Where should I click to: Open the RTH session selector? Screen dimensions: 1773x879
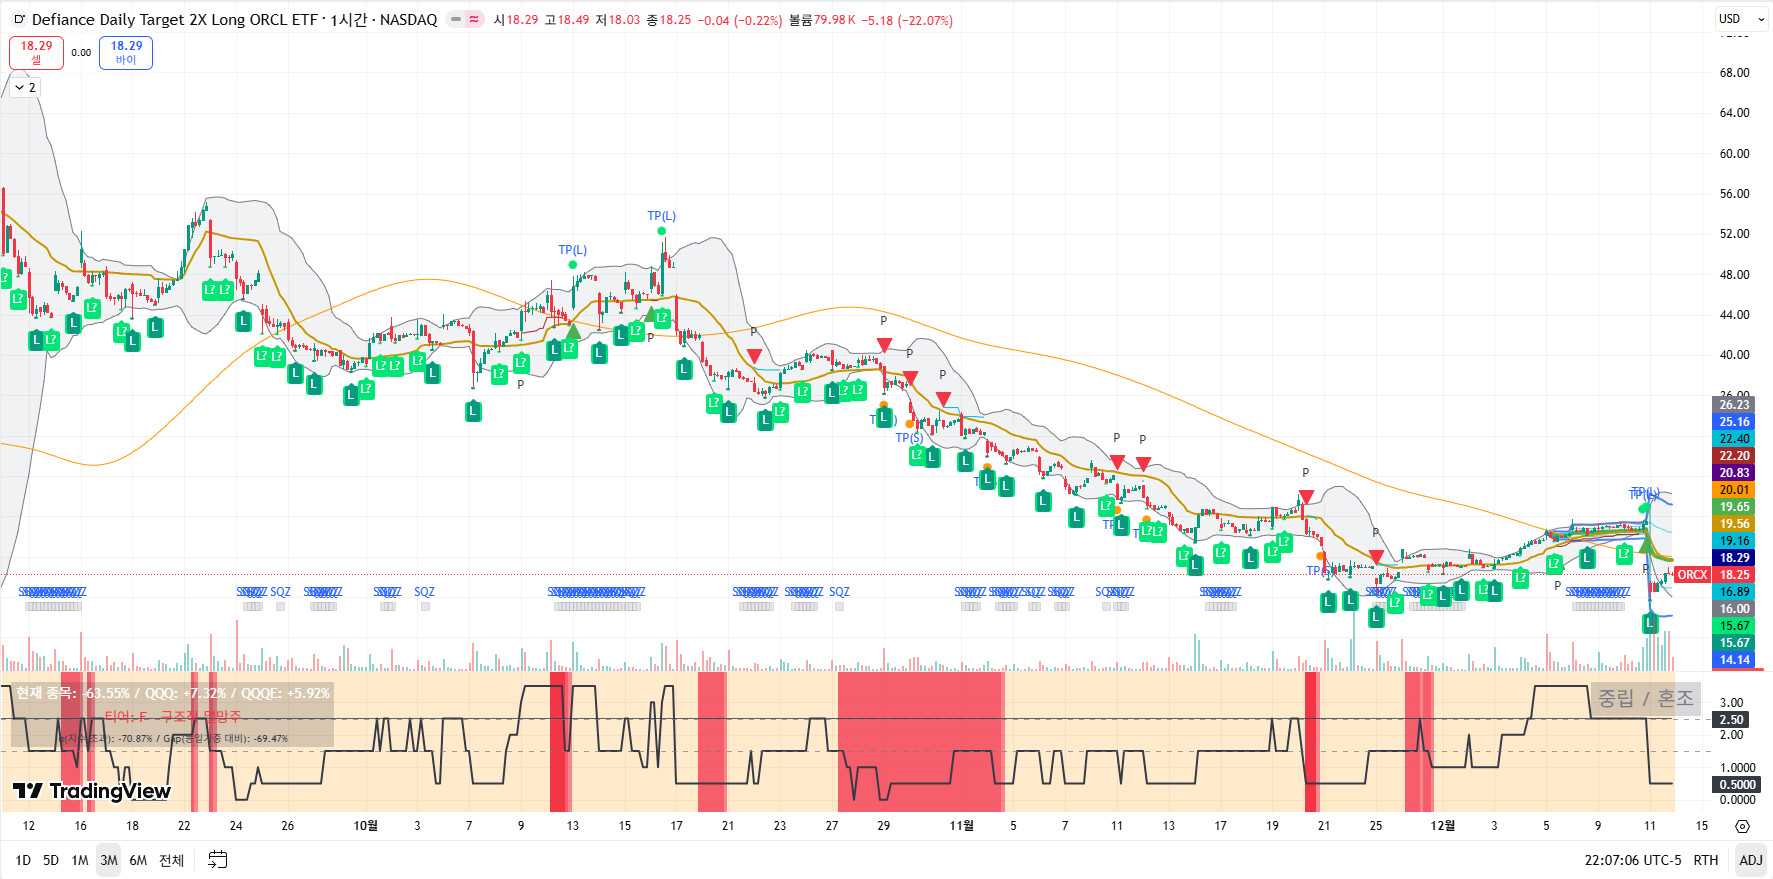coord(1706,860)
